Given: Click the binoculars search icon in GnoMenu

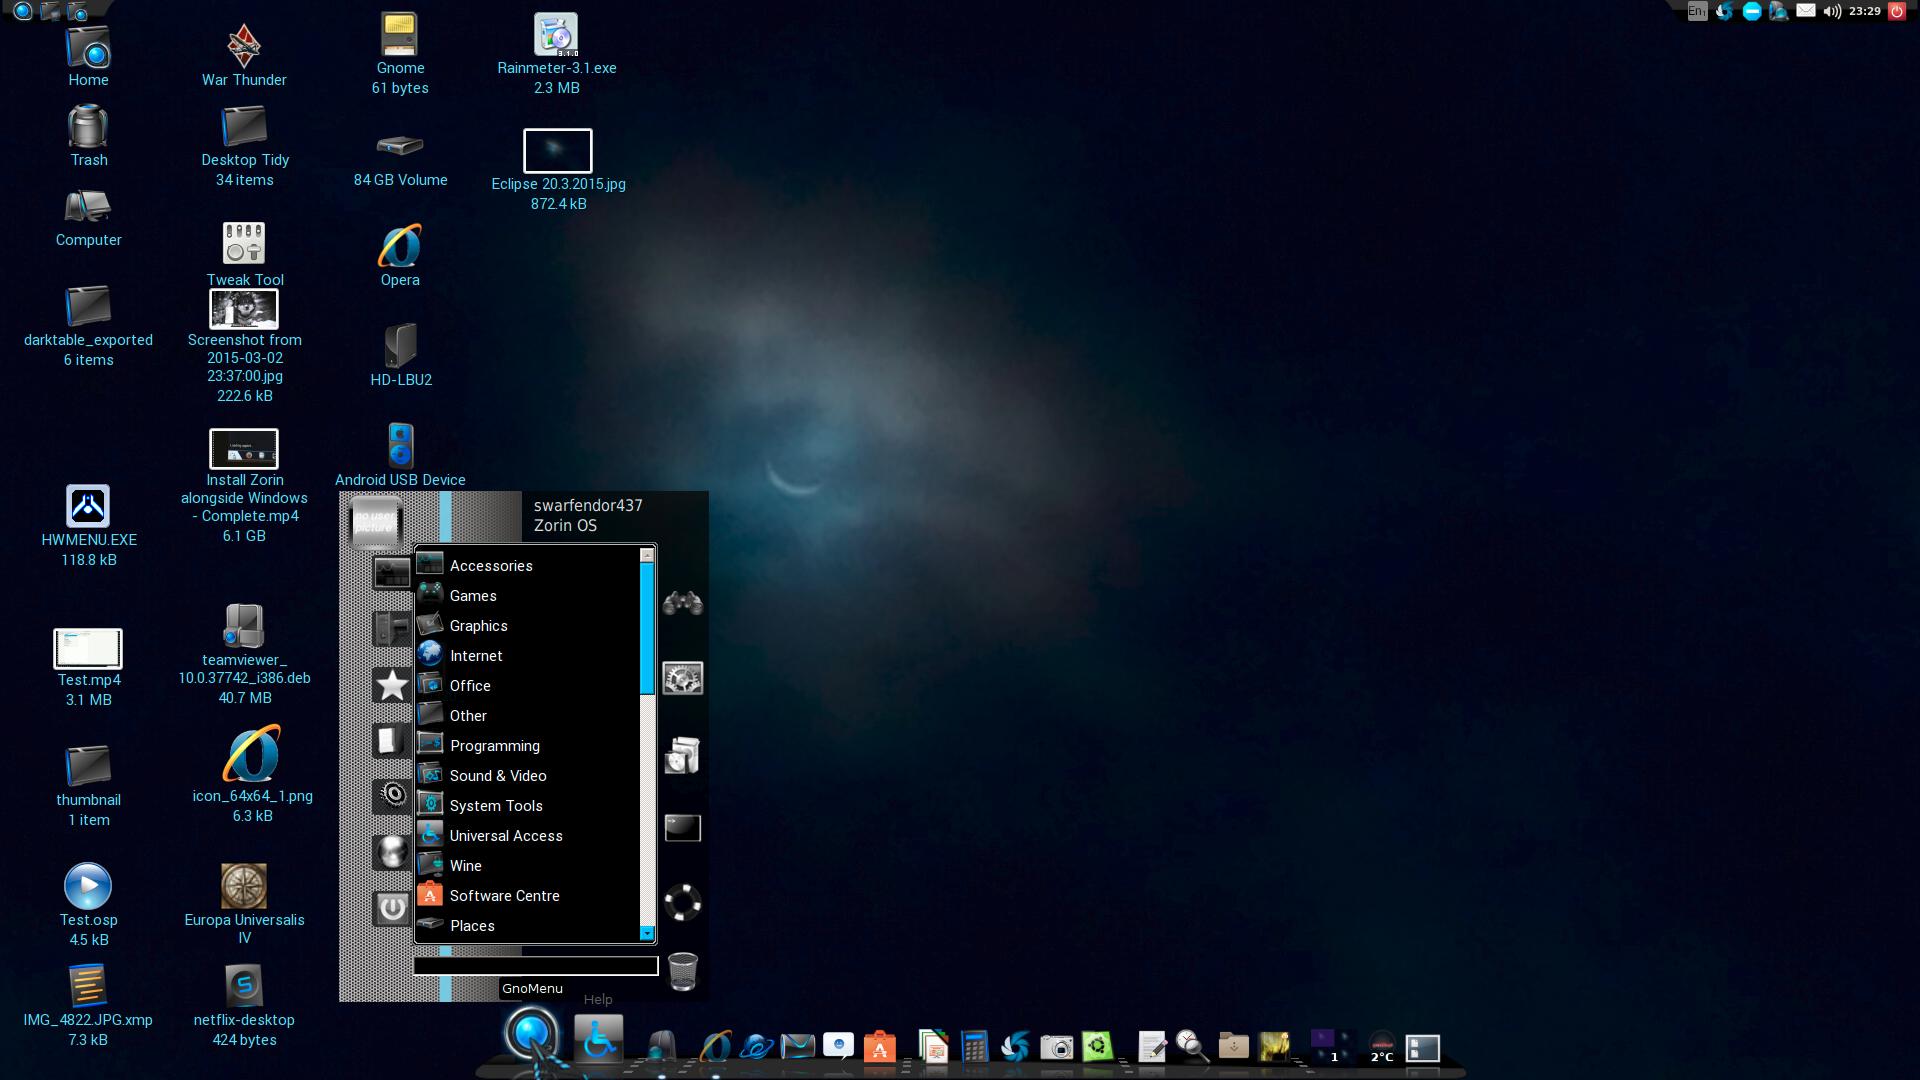Looking at the screenshot, I should point(683,603).
